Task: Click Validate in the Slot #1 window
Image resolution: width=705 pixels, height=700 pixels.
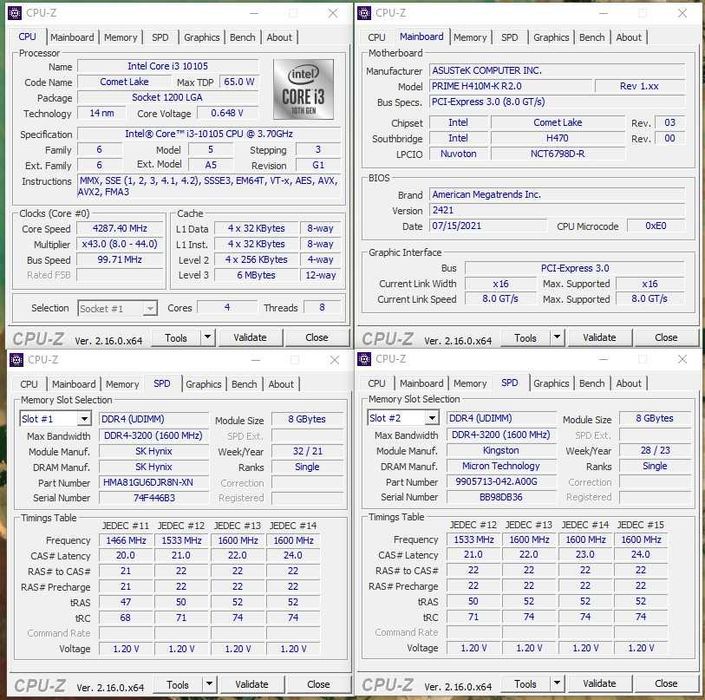Action: (251, 685)
